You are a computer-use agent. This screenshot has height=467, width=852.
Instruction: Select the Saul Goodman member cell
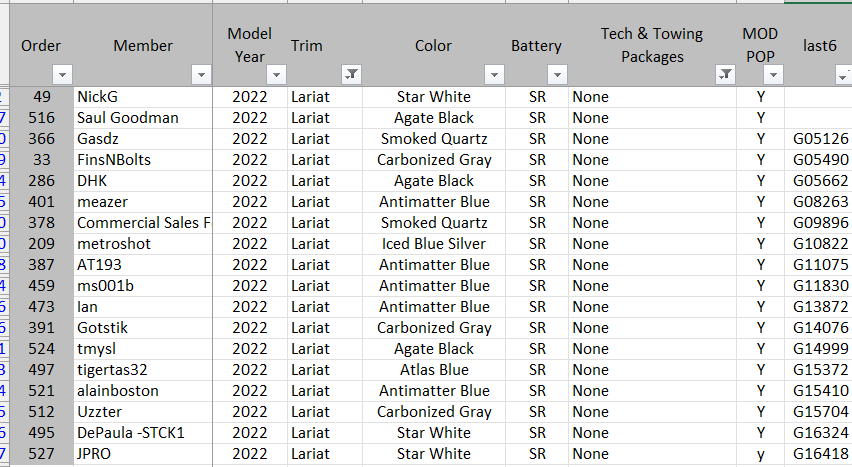[x=143, y=118]
